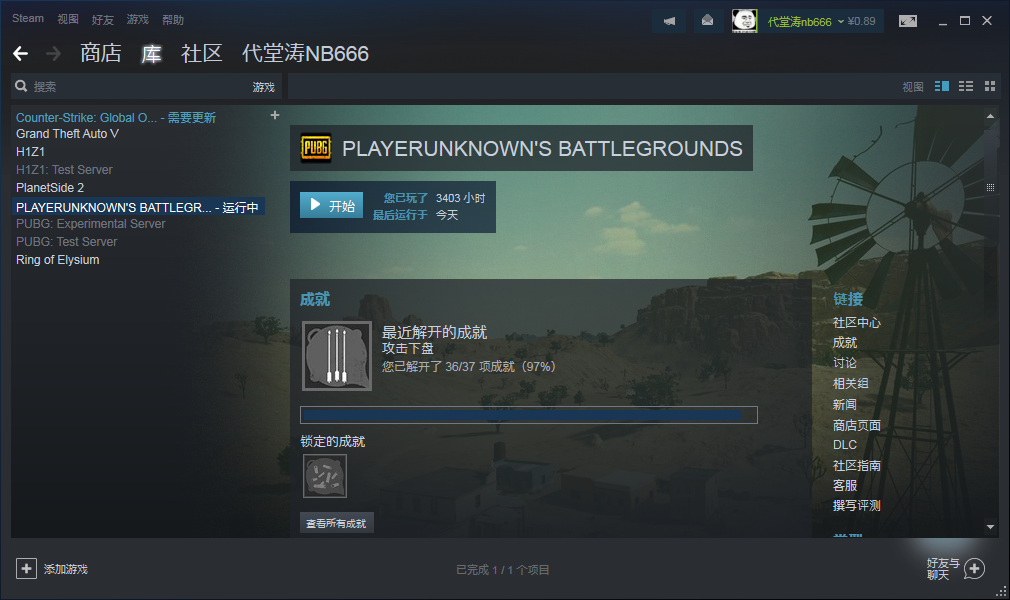1010x600 pixels.
Task: Click the scrollbar down arrow
Action: click(990, 527)
